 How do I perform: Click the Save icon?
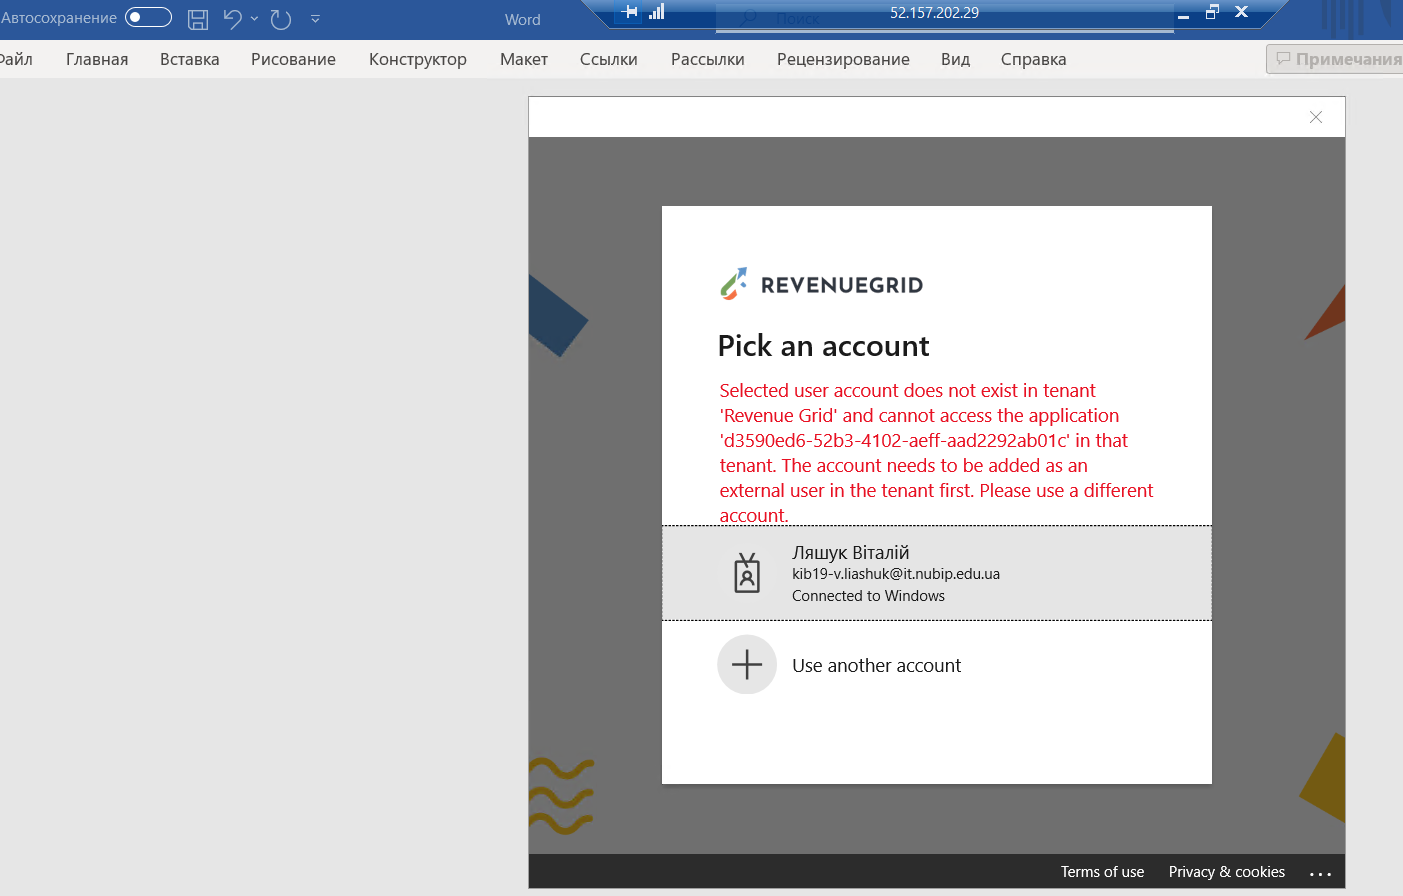click(197, 18)
